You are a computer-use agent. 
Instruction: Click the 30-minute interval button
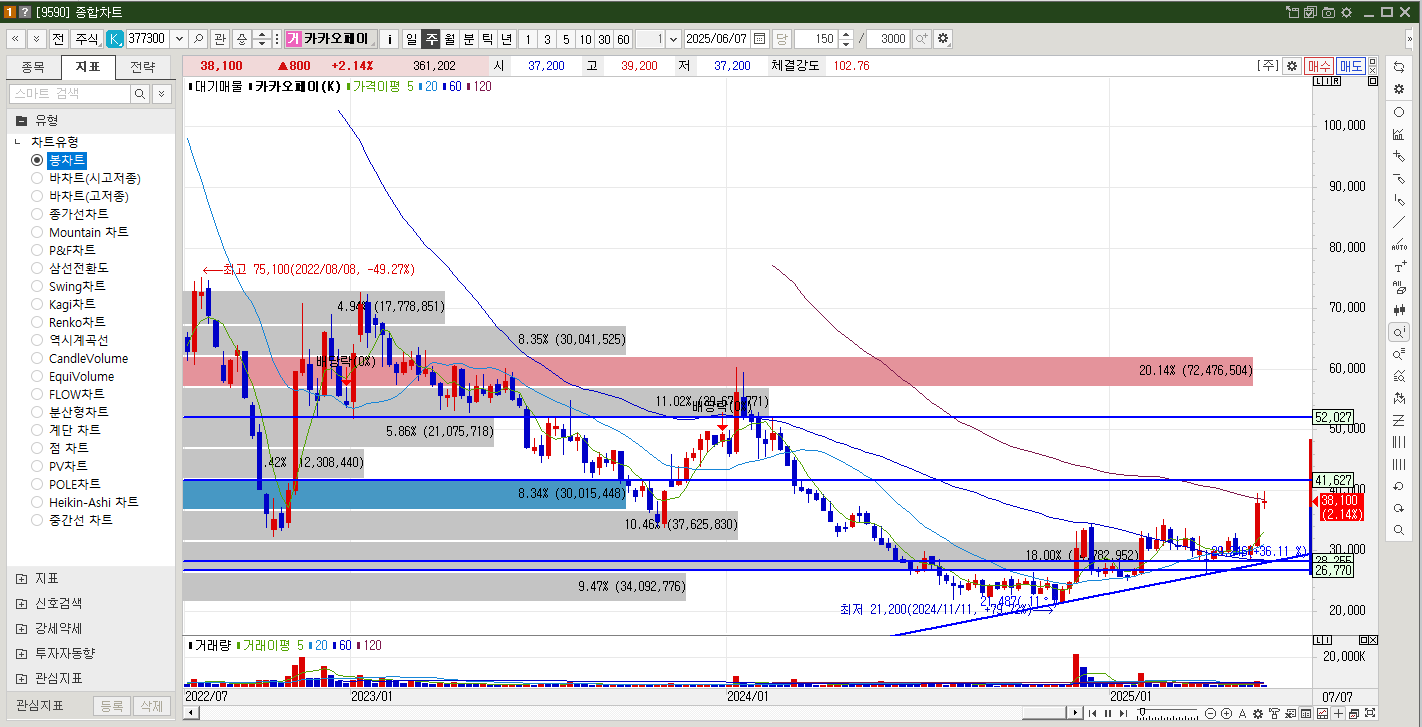[x=604, y=38]
